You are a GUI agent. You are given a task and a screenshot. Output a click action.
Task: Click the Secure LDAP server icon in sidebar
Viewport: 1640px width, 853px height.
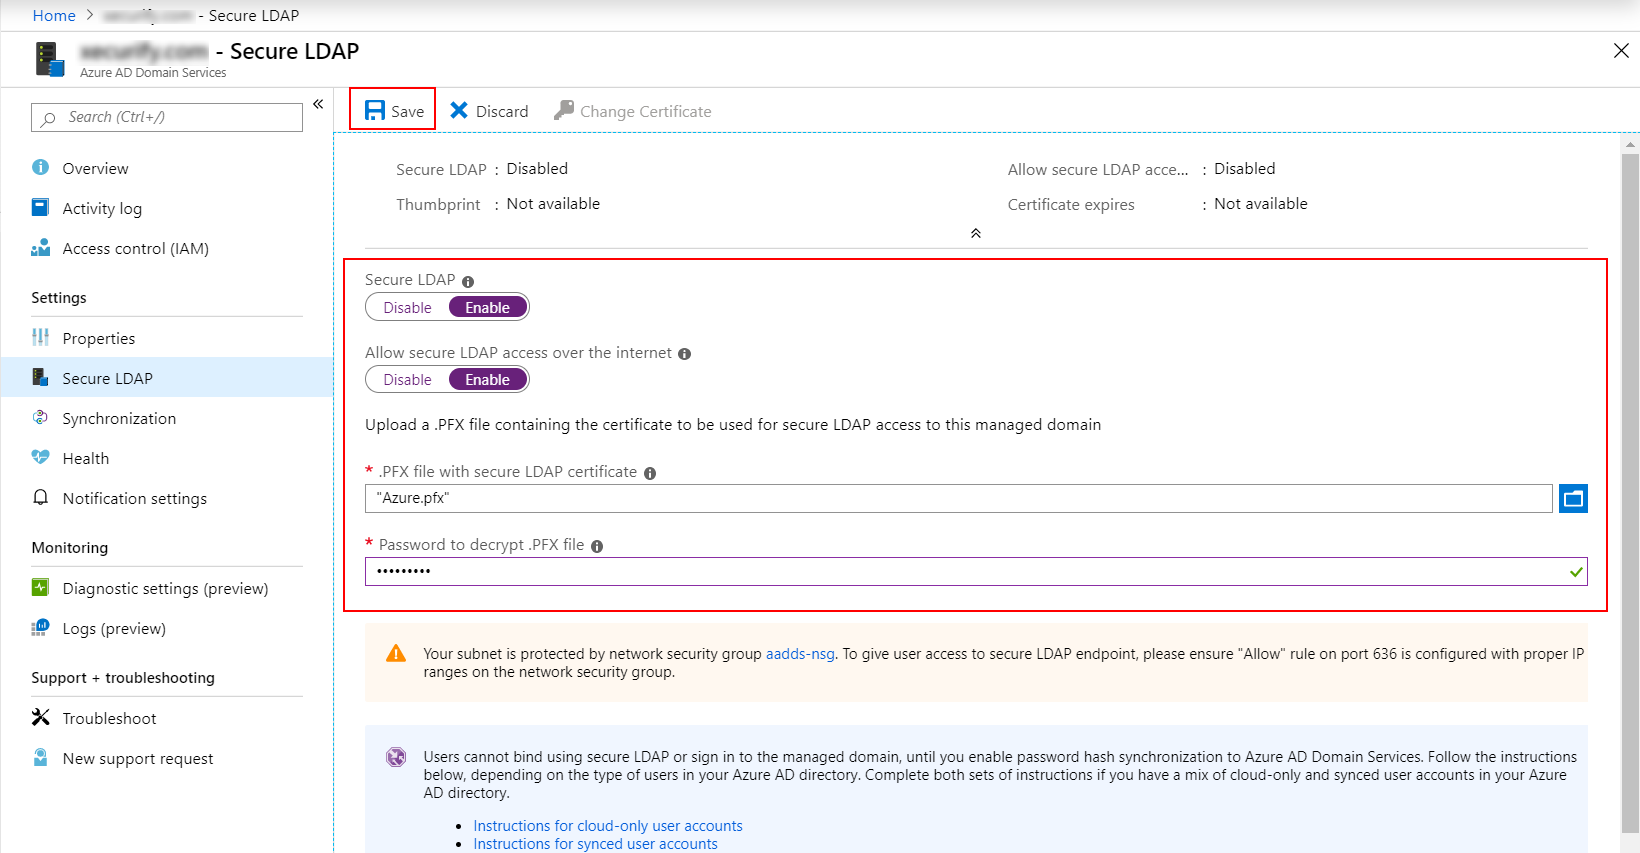(40, 377)
